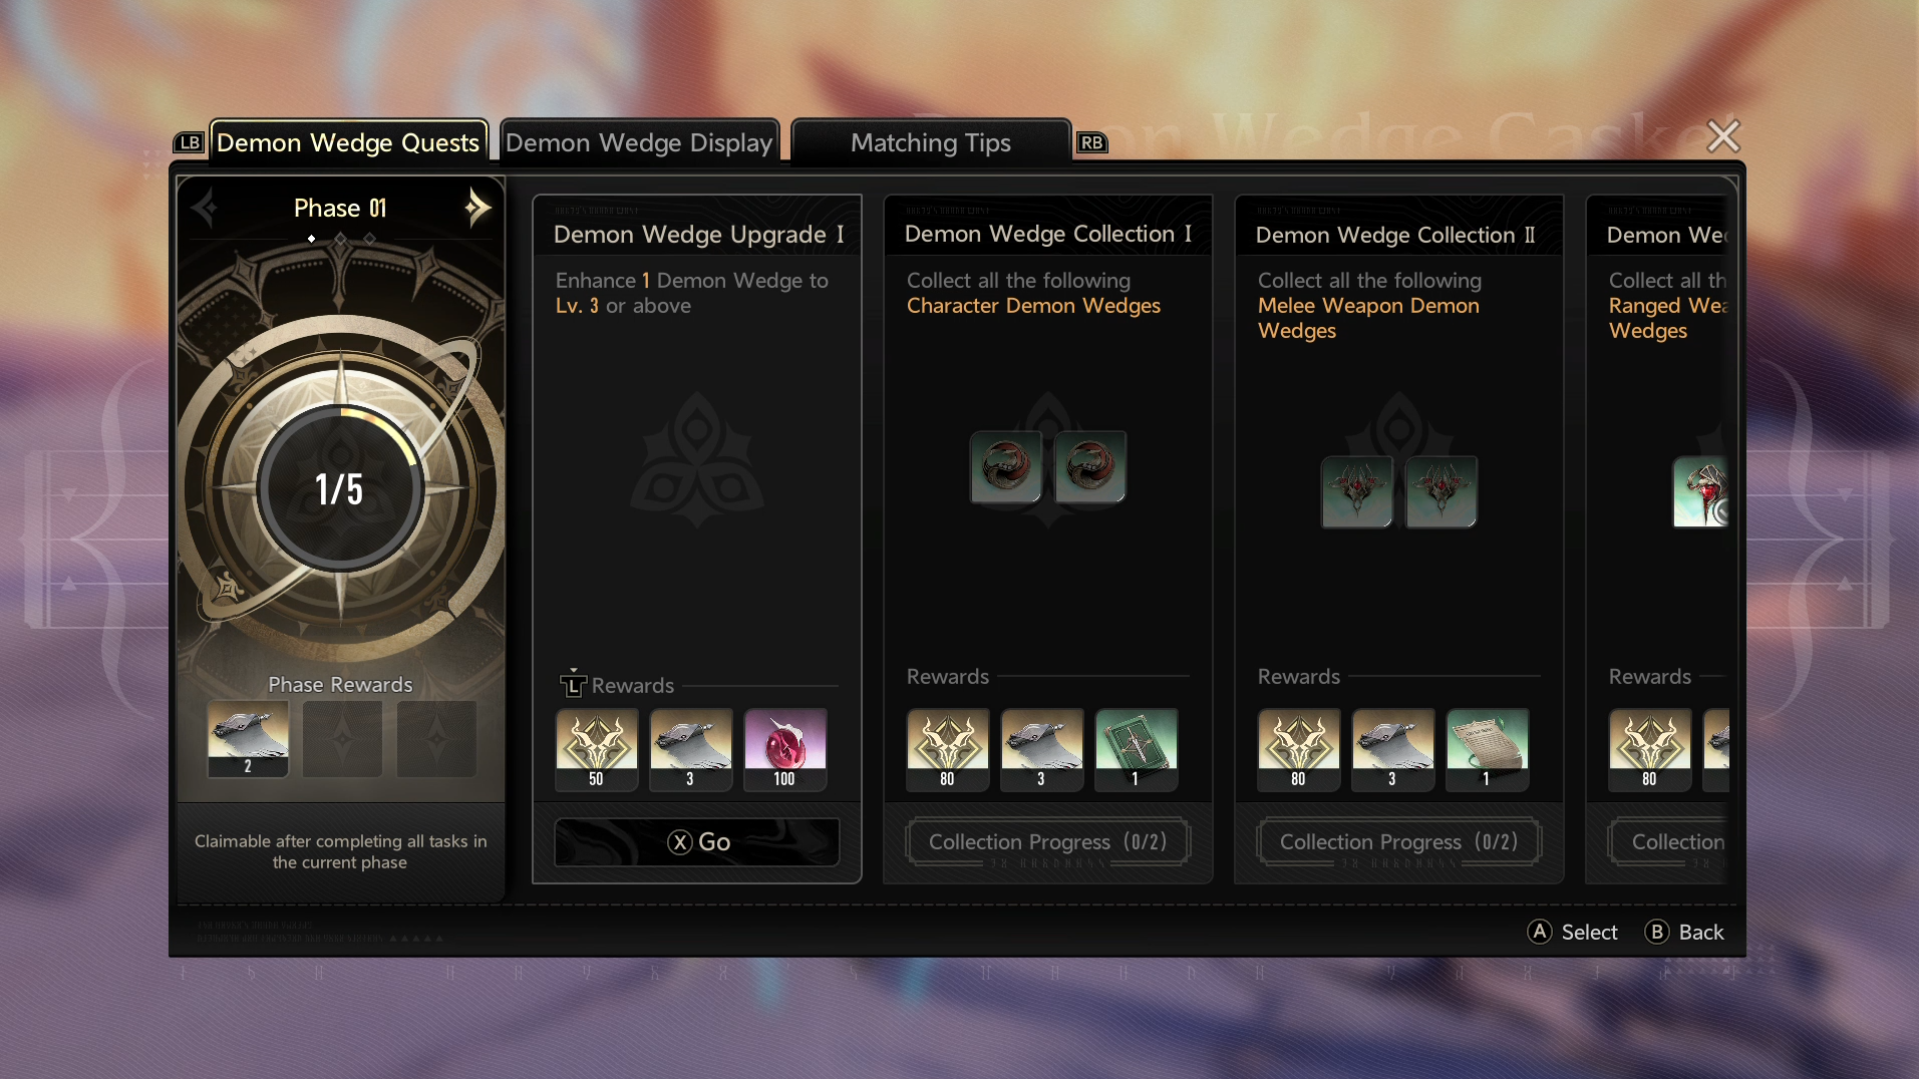Image resolution: width=1919 pixels, height=1079 pixels.
Task: Click the Back button prompt
Action: coord(1685,932)
